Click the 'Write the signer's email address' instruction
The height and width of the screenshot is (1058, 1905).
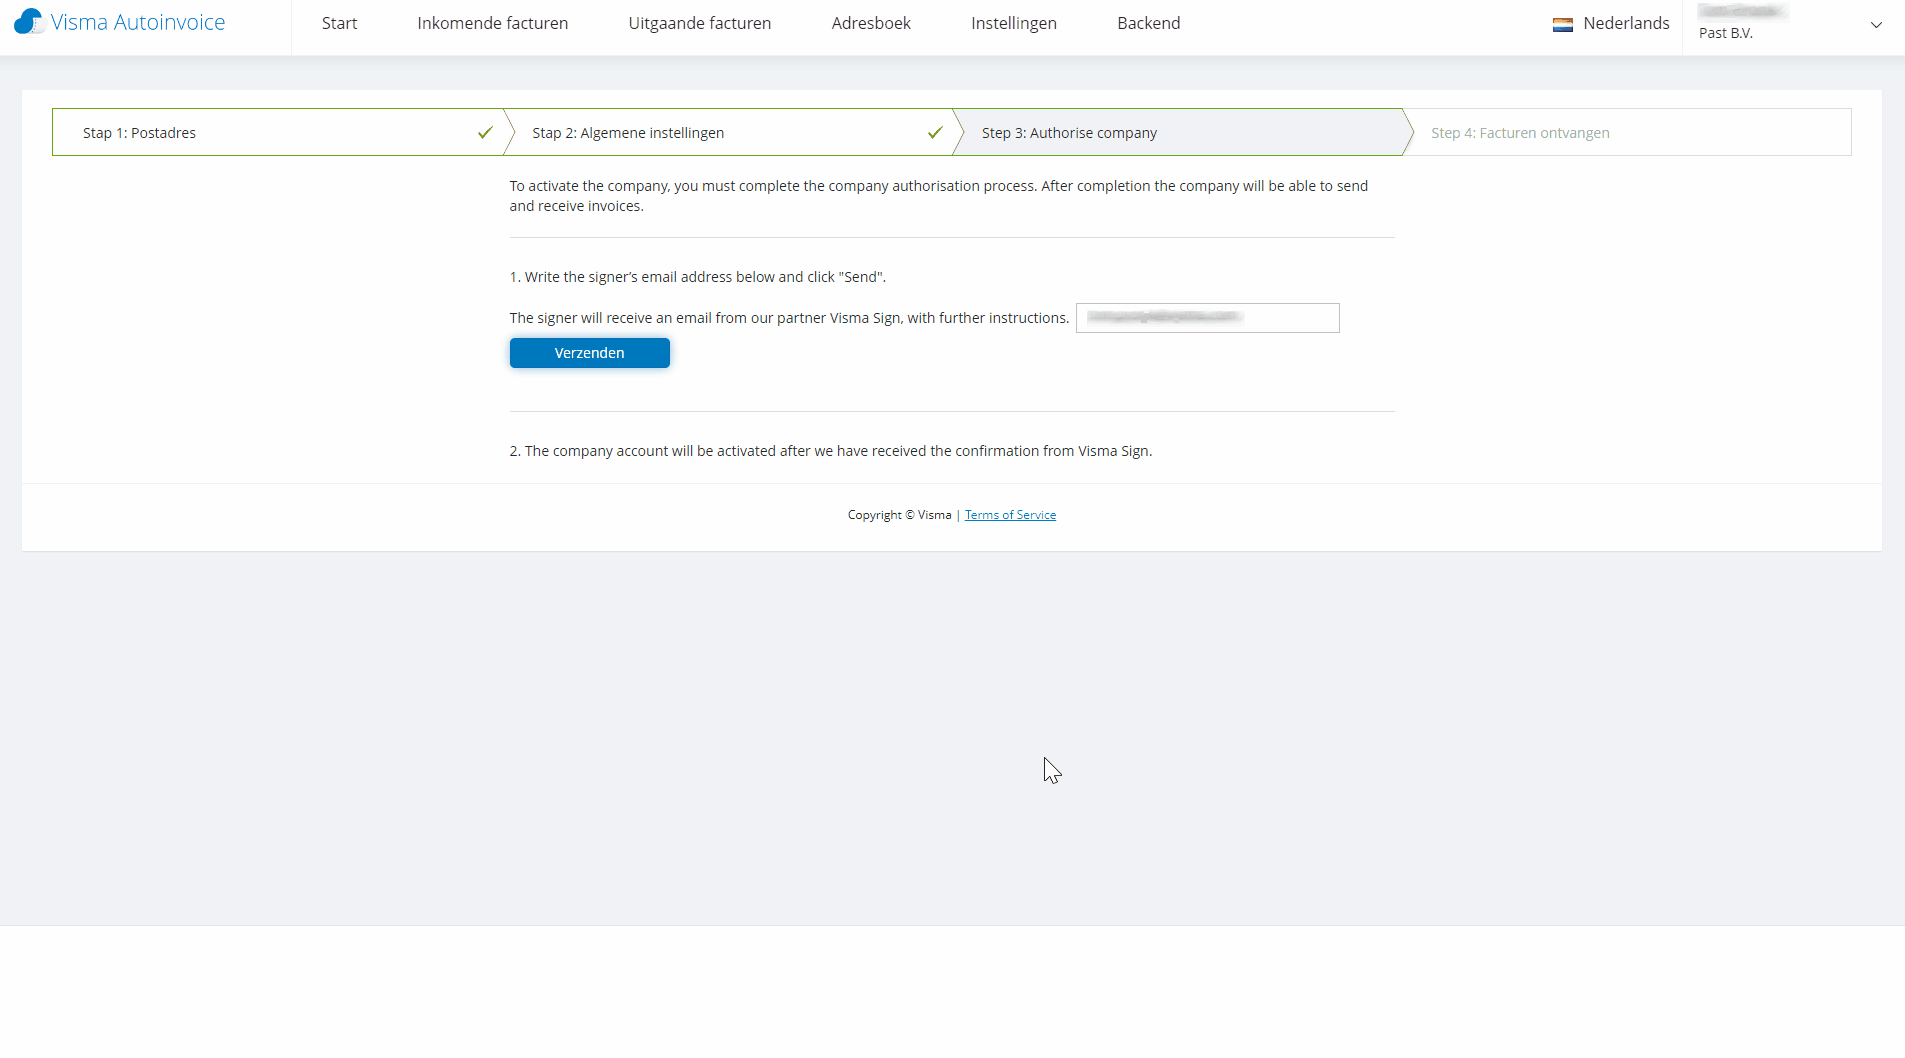[x=698, y=277]
